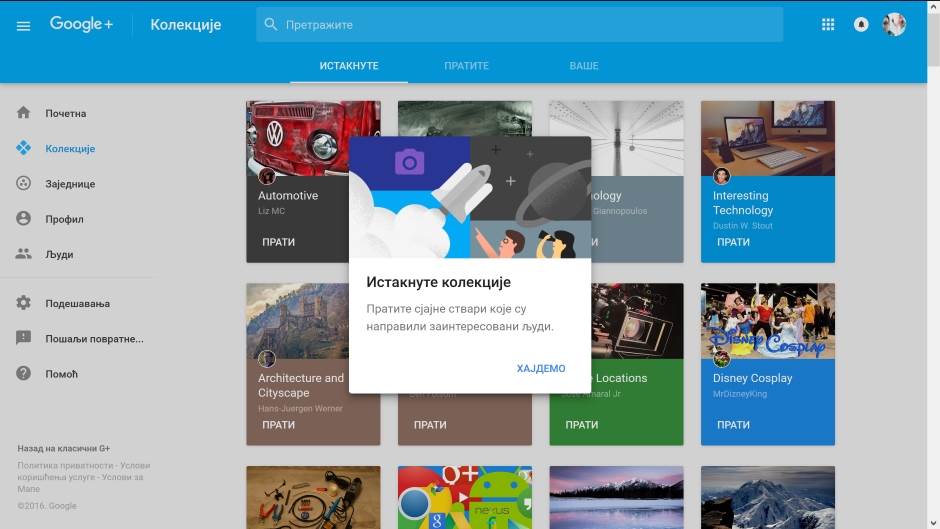Viewport: 940px width, 529px height.
Task: Switch to the ВАШЕ tab
Action: coord(584,66)
